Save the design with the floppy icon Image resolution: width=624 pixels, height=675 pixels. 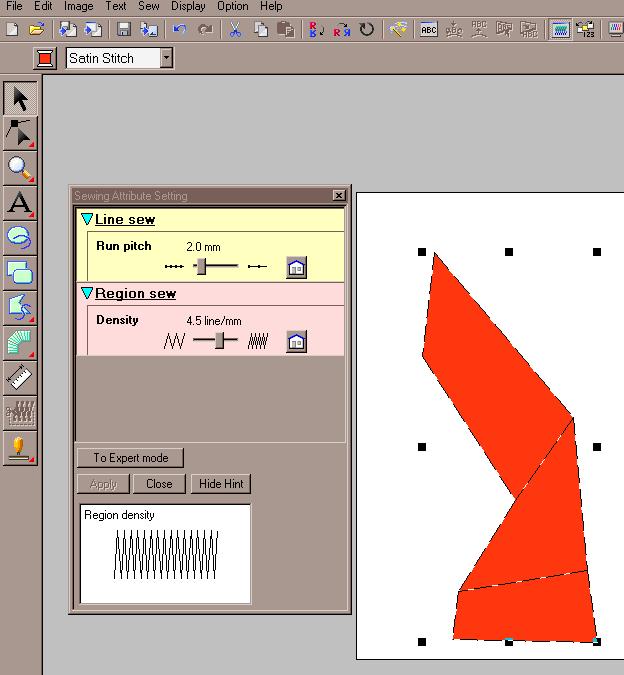tap(124, 30)
